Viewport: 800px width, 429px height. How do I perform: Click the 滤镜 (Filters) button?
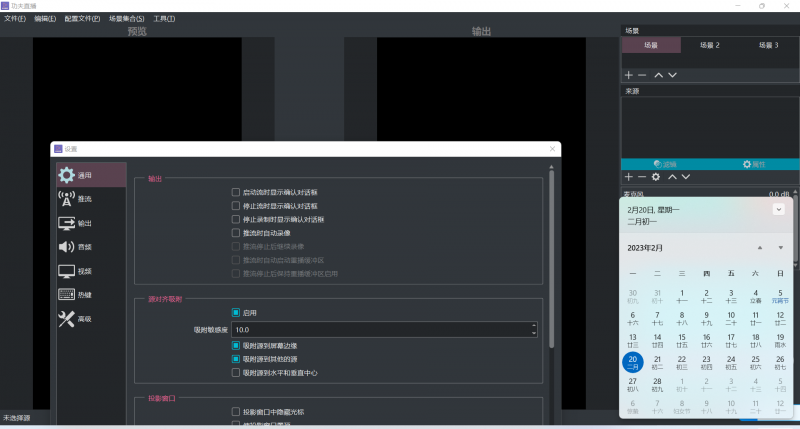pyautogui.click(x=664, y=164)
